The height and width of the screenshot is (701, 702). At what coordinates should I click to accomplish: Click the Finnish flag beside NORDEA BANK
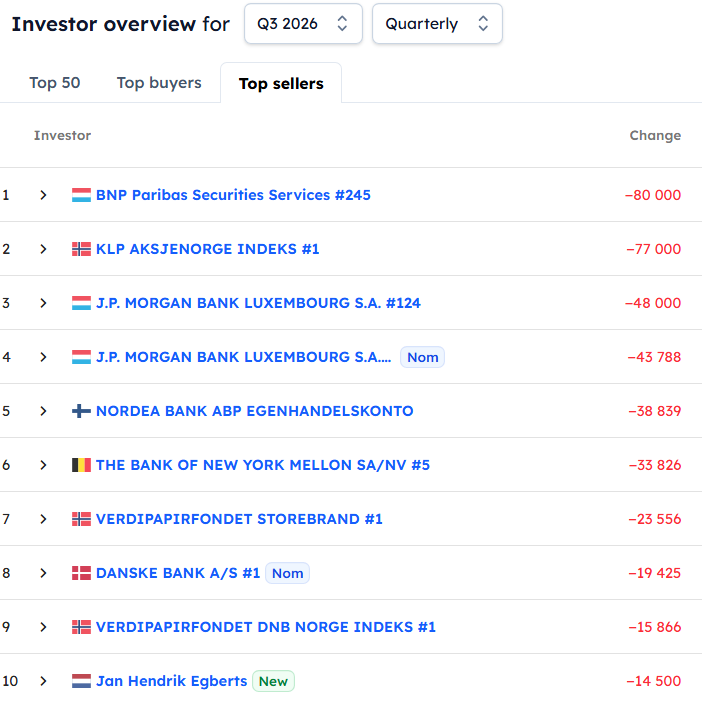coord(81,411)
